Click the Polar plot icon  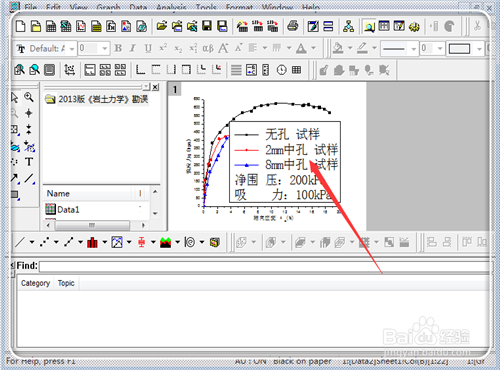[x=190, y=242]
